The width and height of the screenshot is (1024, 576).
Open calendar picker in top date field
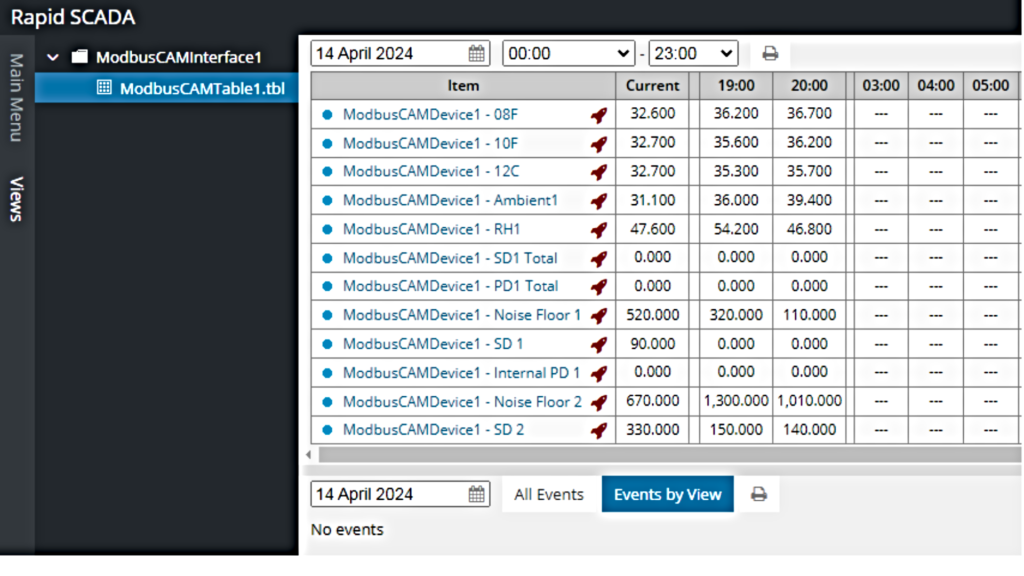[477, 54]
